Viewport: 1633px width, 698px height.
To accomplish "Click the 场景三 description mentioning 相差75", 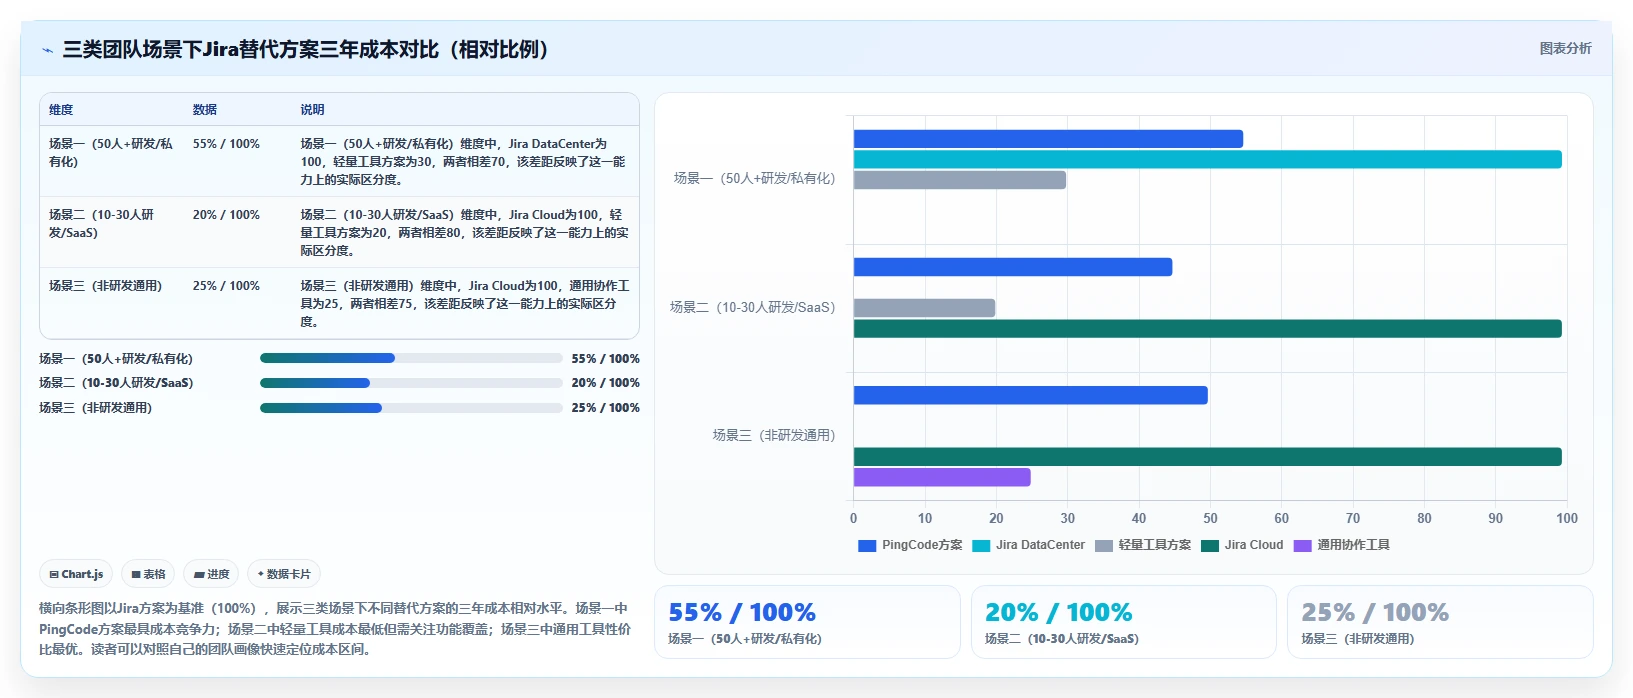I will (464, 304).
